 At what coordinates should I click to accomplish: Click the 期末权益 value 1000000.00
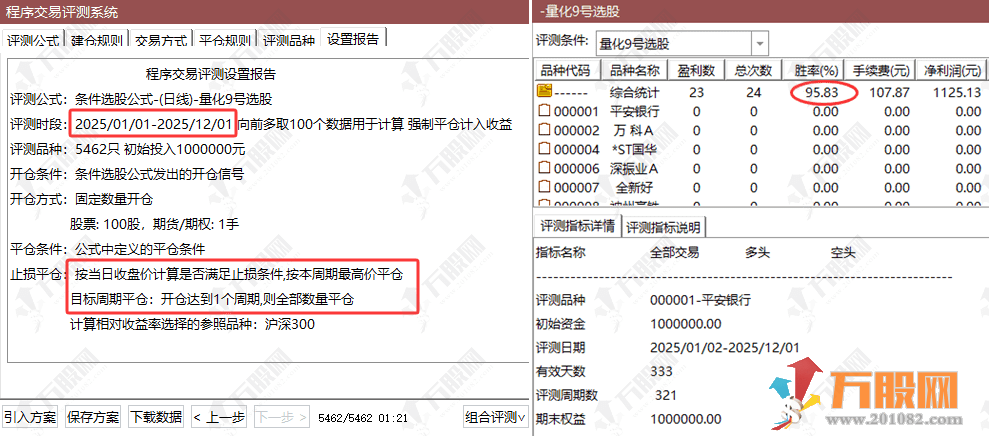point(686,418)
